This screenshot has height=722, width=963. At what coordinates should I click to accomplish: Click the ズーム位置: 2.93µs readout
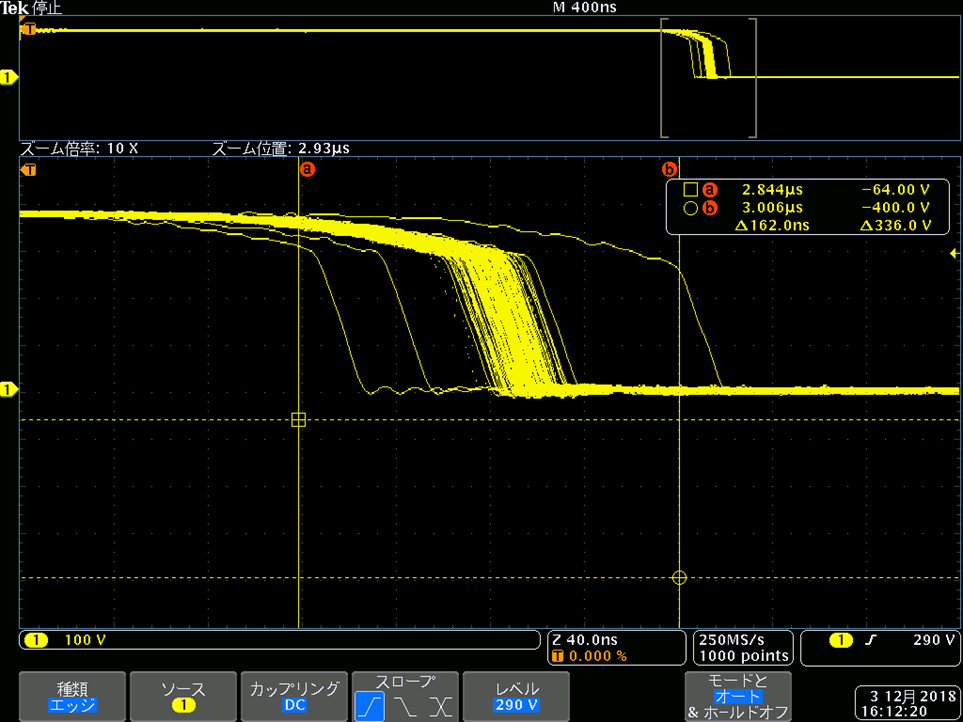tap(281, 149)
